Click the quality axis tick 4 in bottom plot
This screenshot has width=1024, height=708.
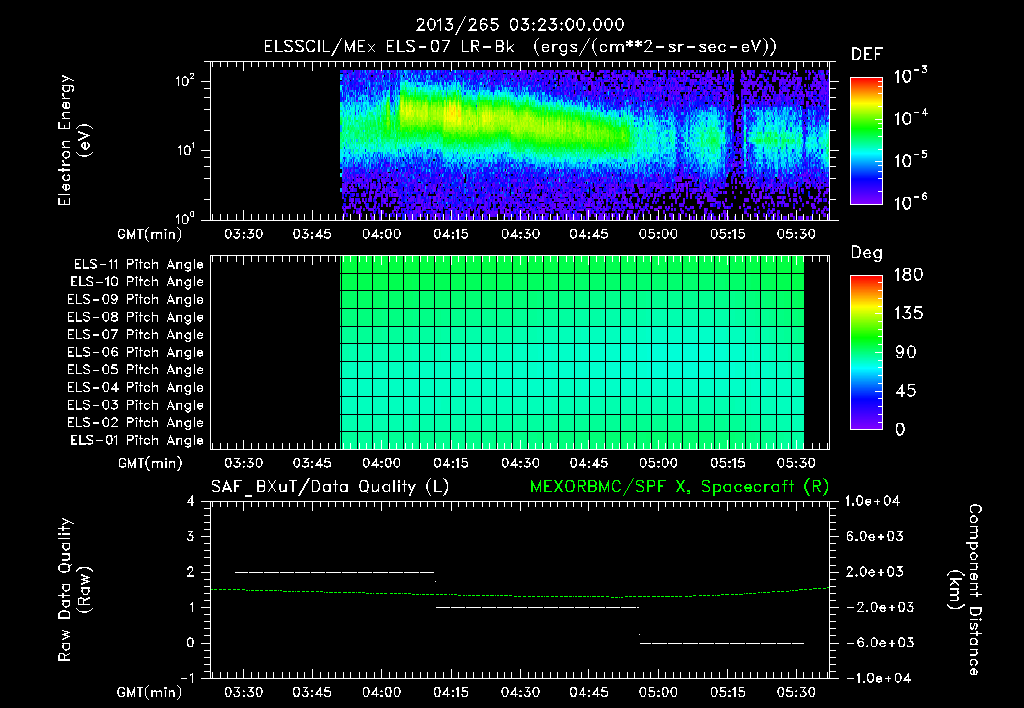tap(191, 501)
